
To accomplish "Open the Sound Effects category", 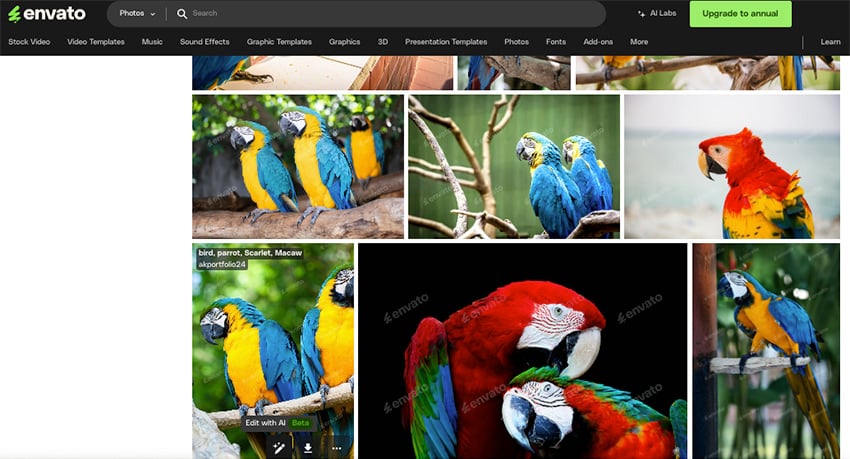I will (x=204, y=42).
